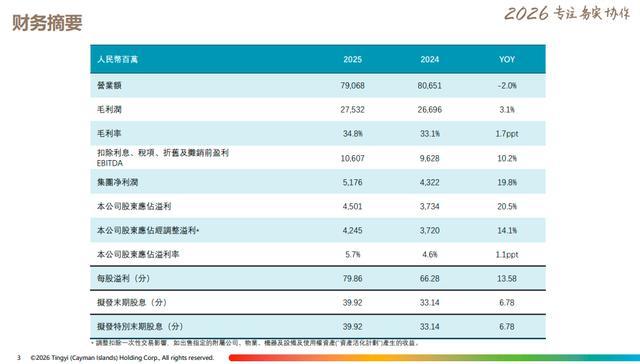Image resolution: width=640 pixels, height=364 pixels.
Task: Click the 4,245 adjusted profit value
Action: [x=353, y=231]
